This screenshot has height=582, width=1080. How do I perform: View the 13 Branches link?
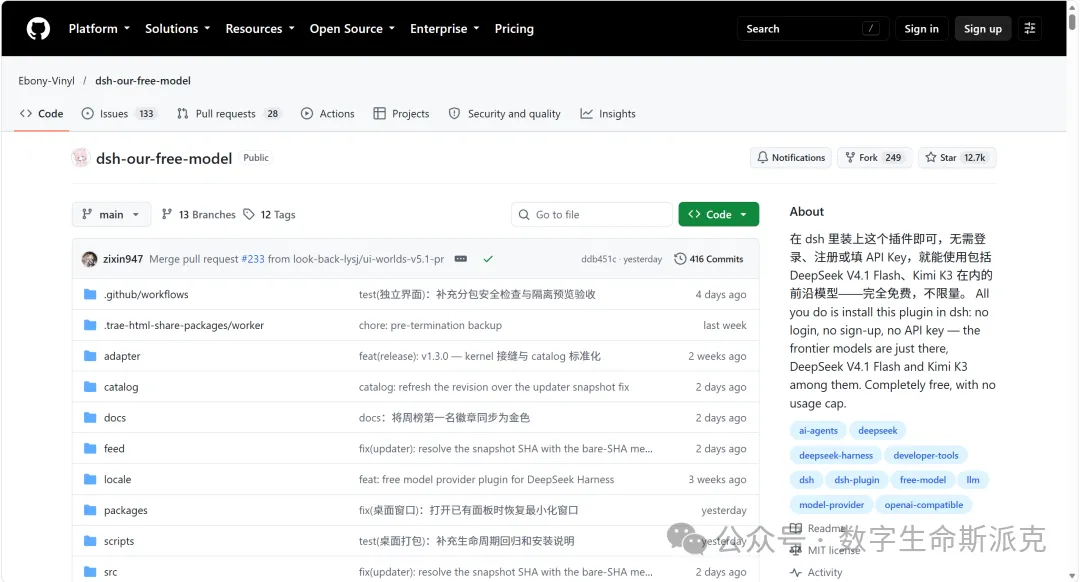198,215
